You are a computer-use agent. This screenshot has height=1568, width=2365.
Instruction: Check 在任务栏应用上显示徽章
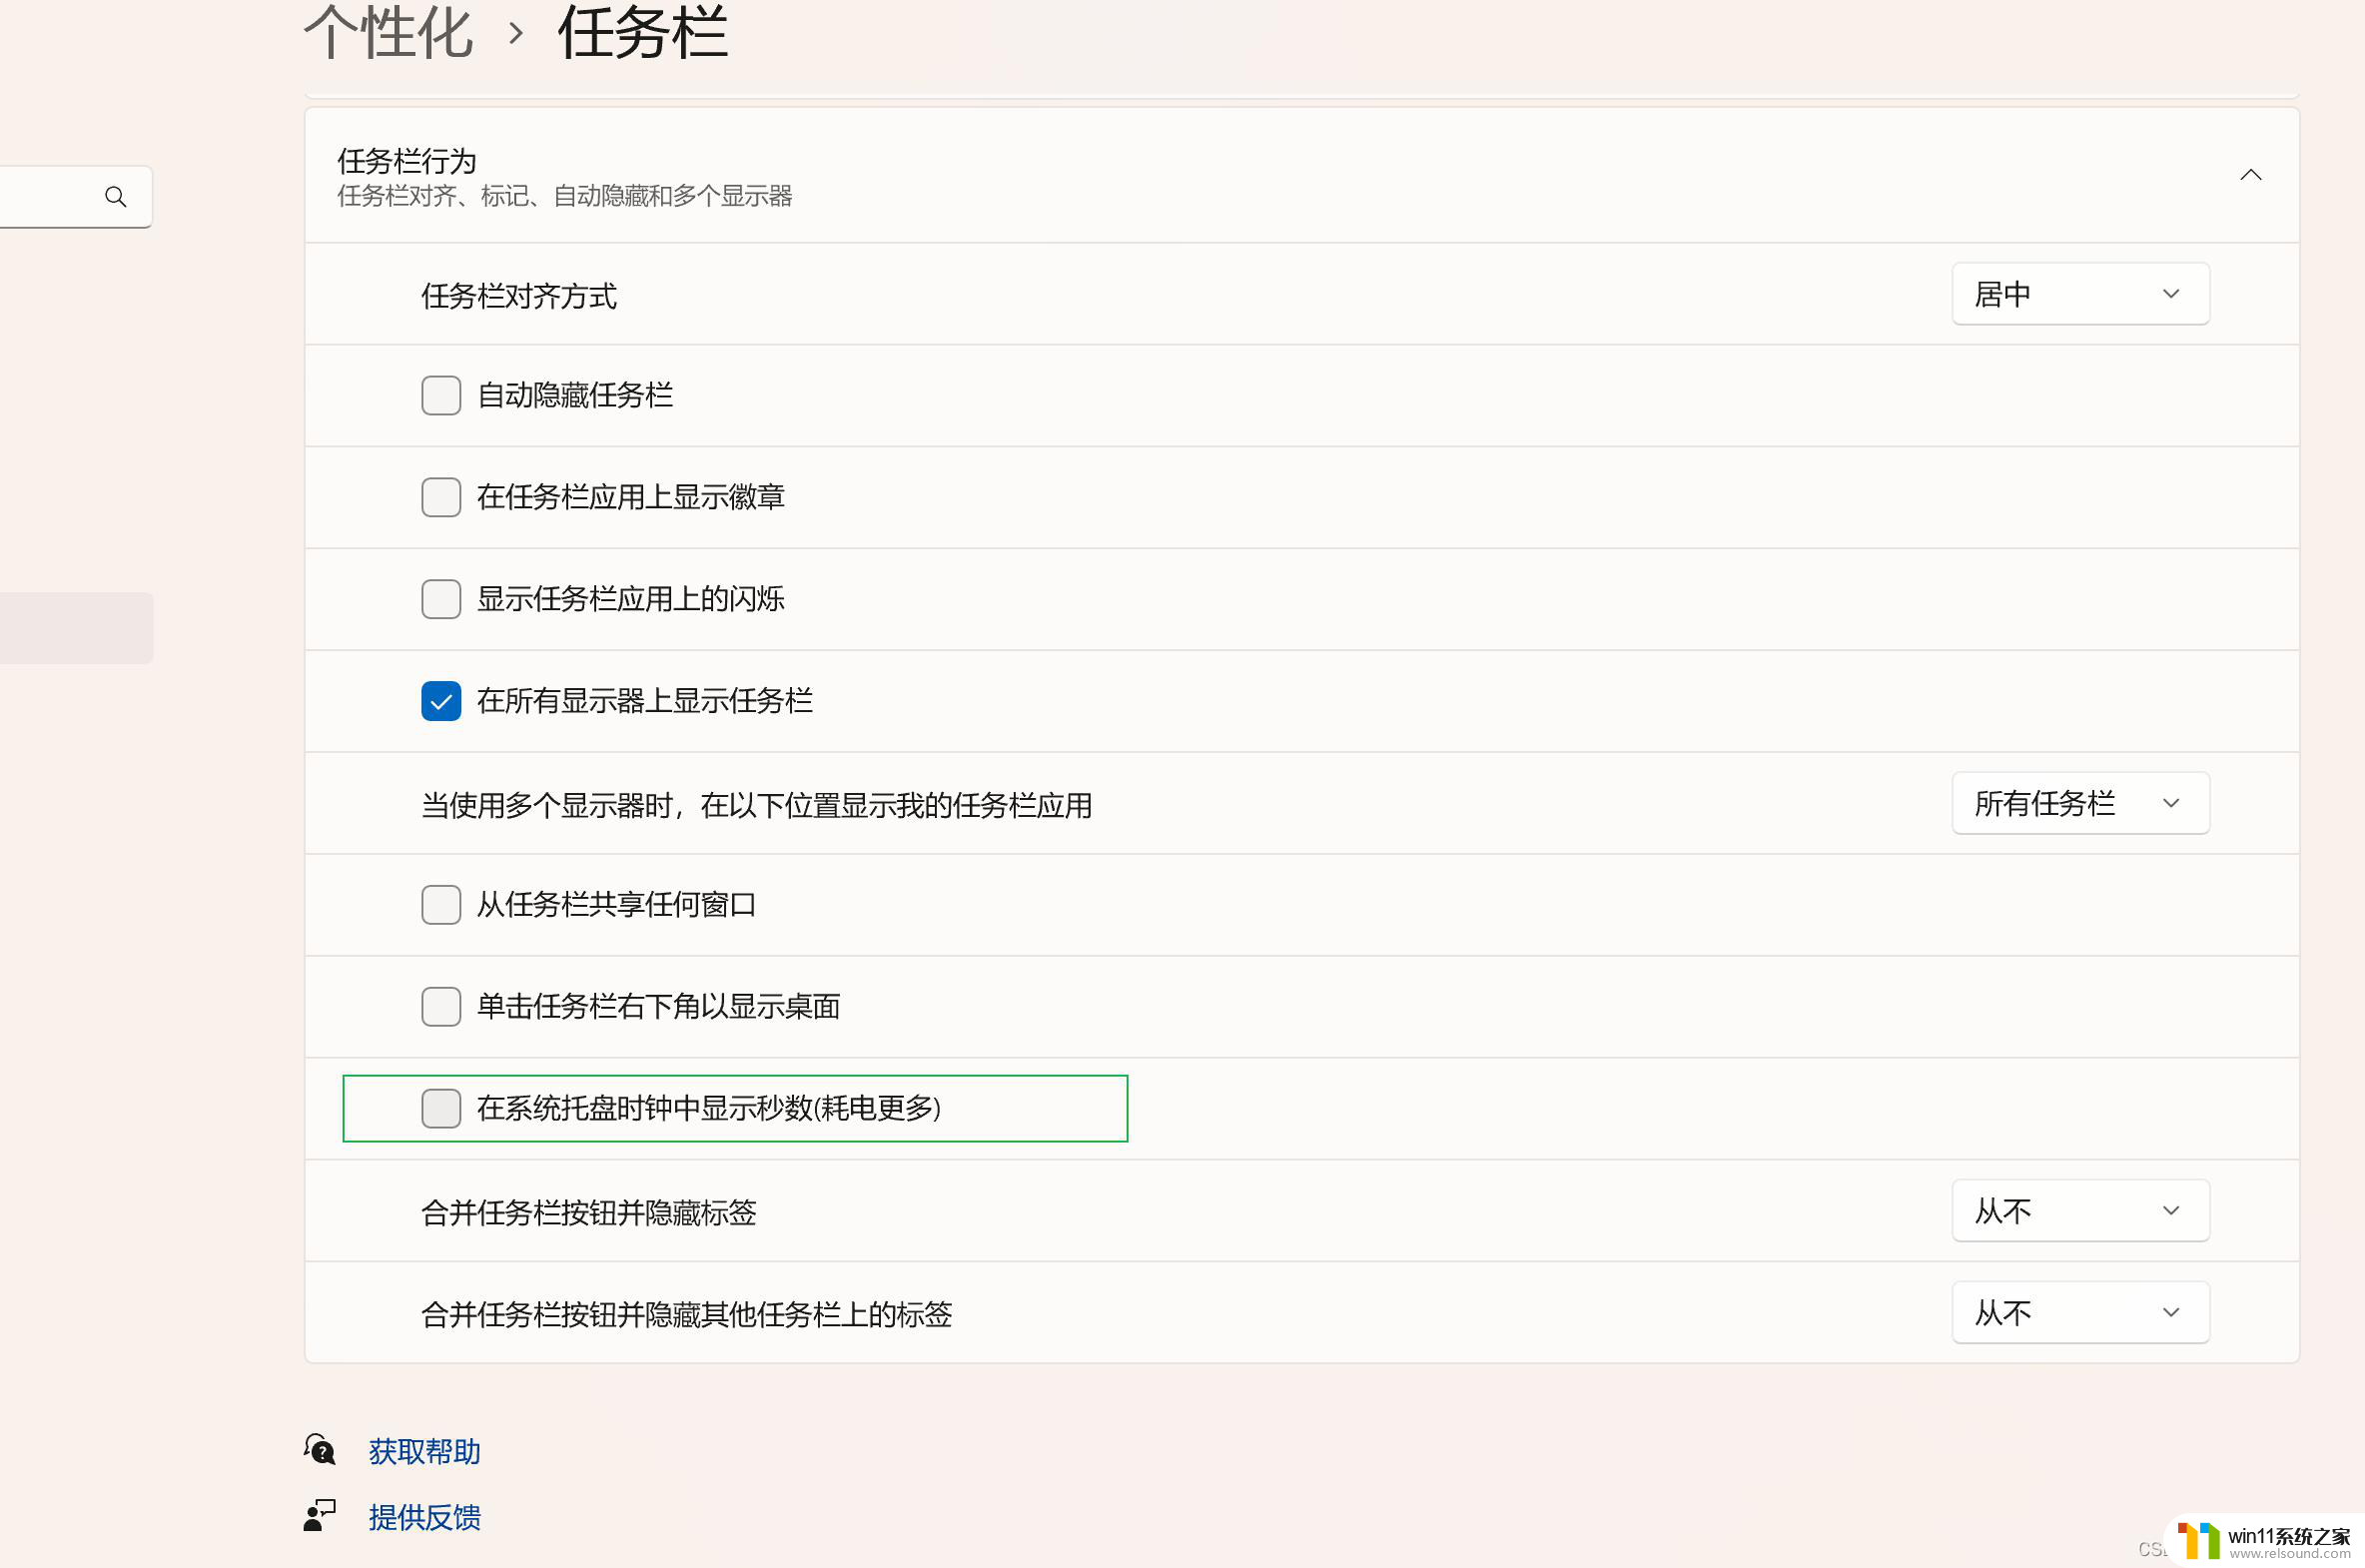[441, 497]
